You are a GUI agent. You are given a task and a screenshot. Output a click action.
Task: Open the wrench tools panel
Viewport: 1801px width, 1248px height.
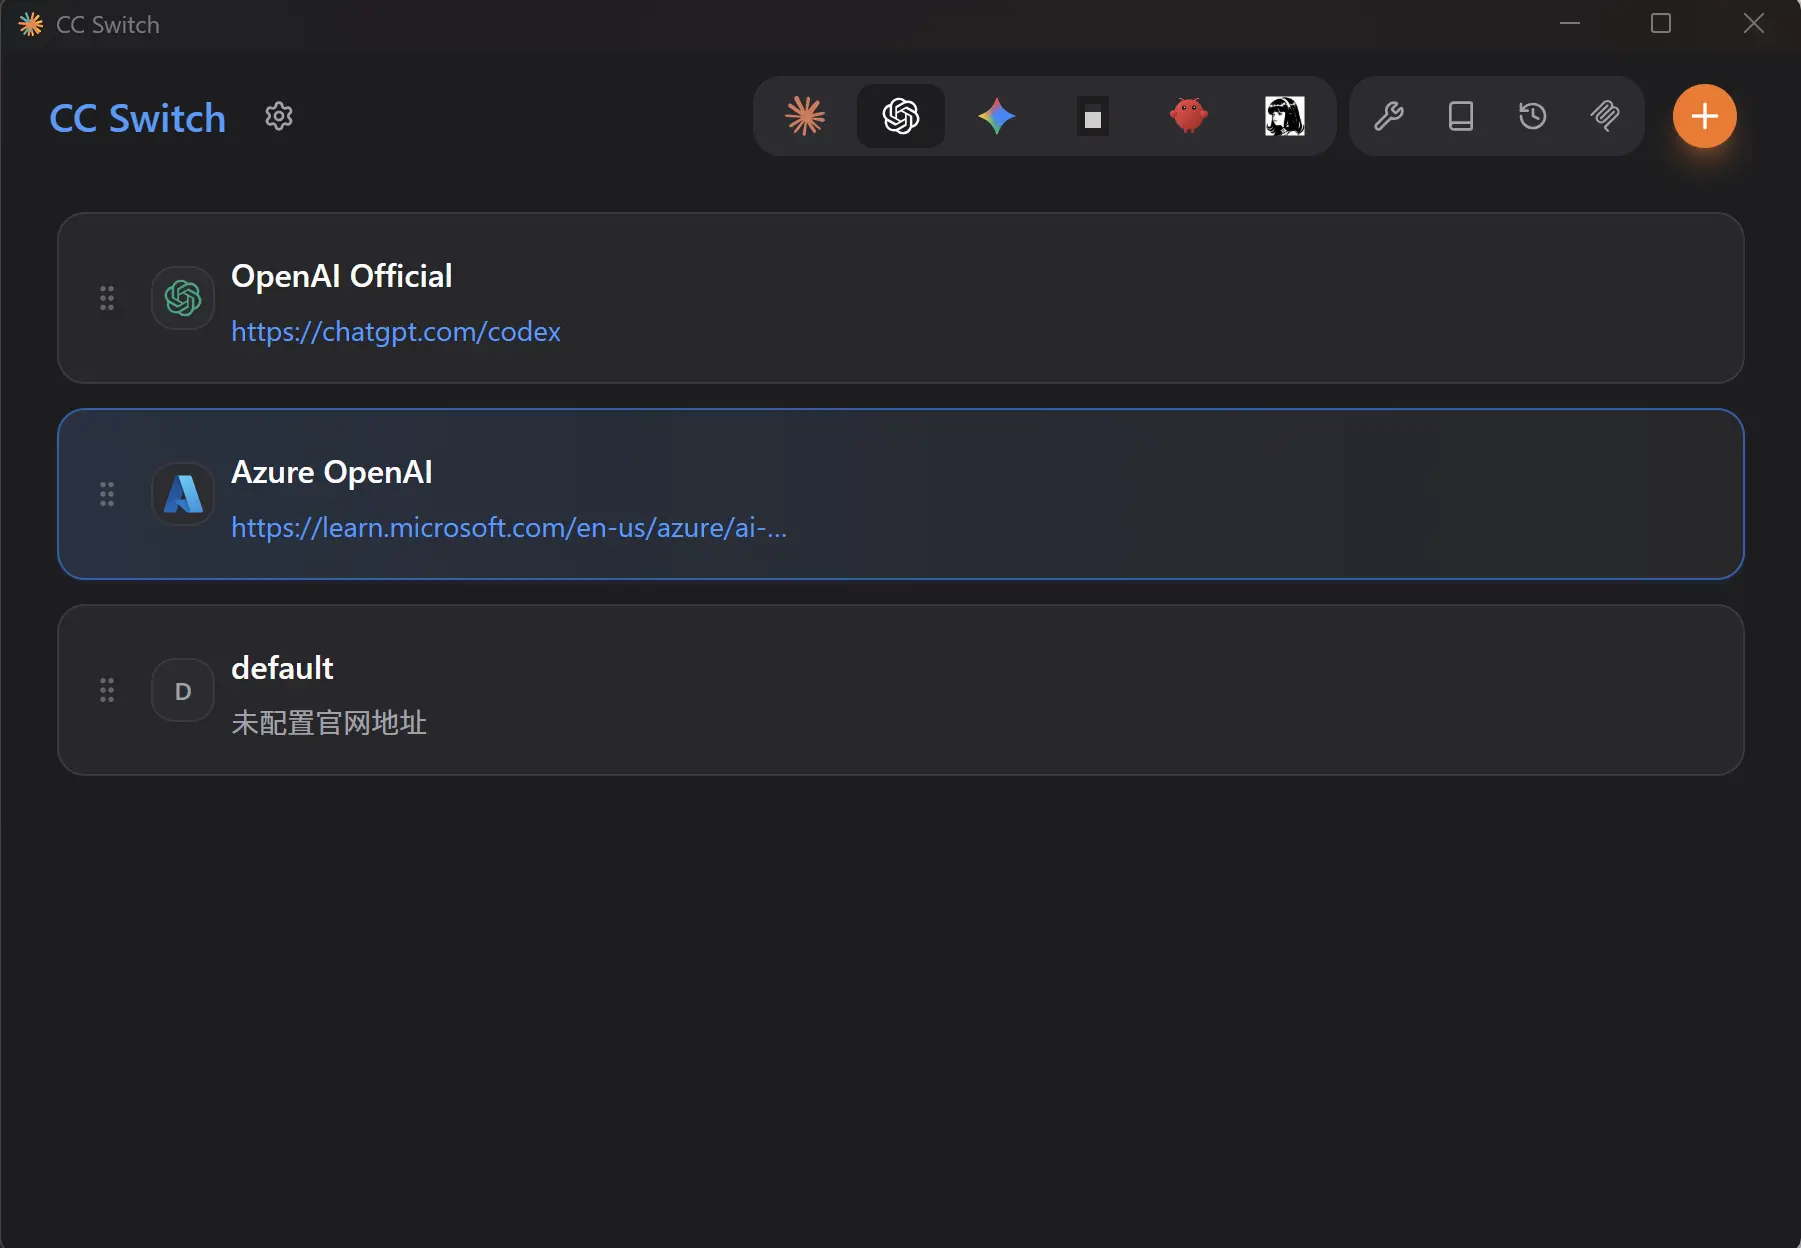click(x=1389, y=116)
